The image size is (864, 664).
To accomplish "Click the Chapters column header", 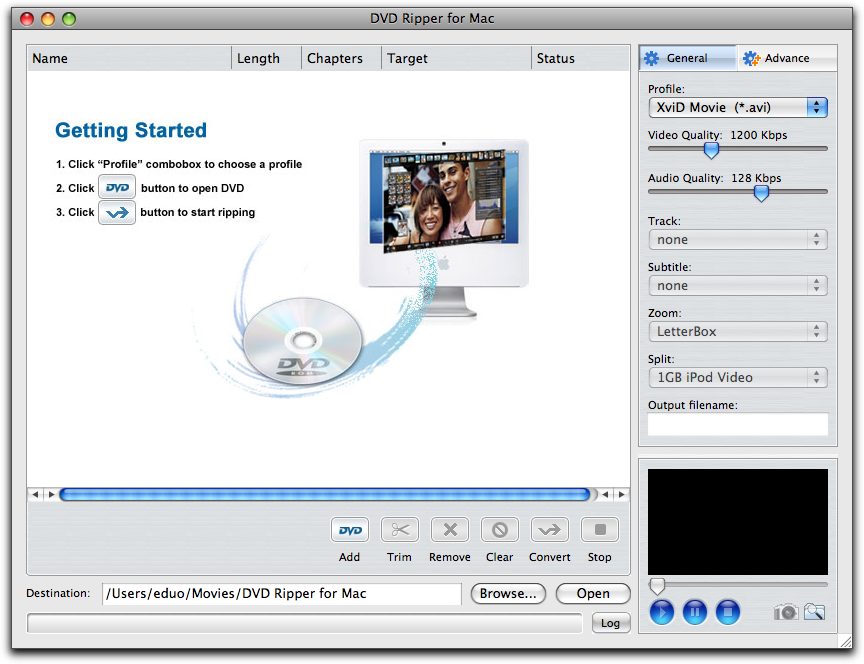I will pyautogui.click(x=341, y=58).
